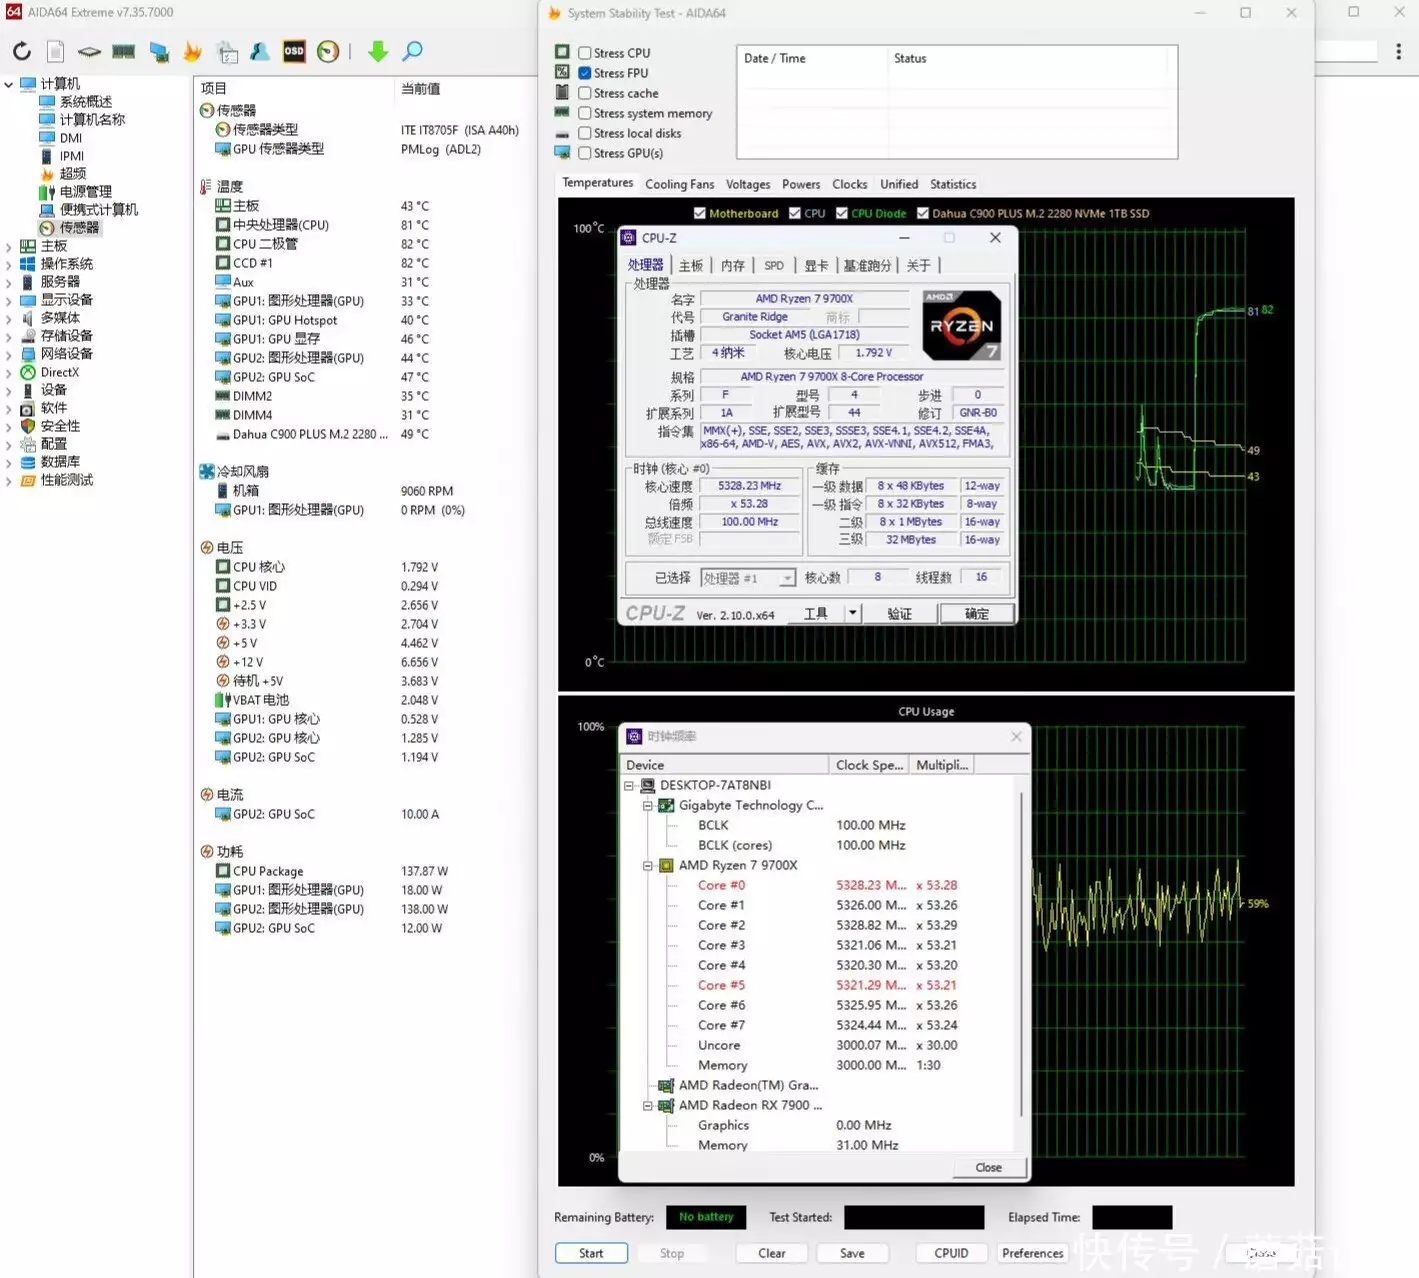
Task: Toggle CPU Diode graph legend checkbox
Action: coord(842,213)
